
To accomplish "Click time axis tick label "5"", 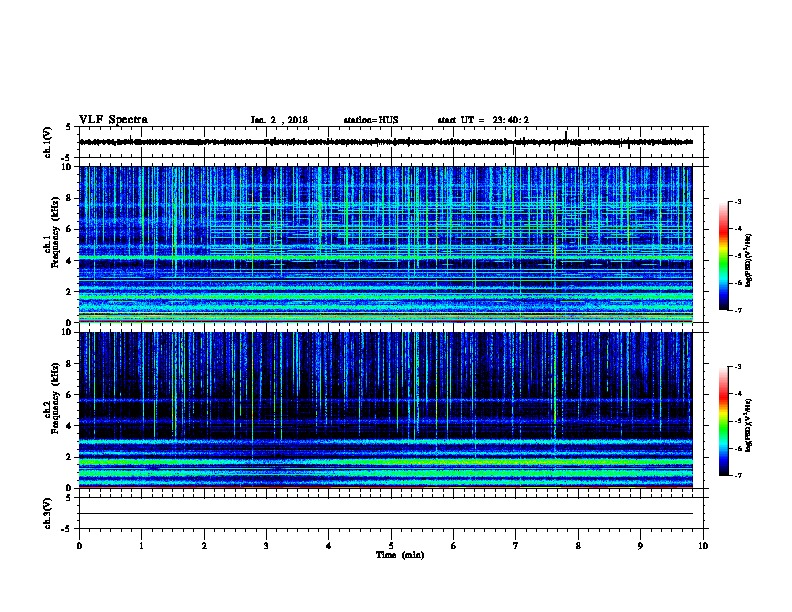I will click(391, 546).
